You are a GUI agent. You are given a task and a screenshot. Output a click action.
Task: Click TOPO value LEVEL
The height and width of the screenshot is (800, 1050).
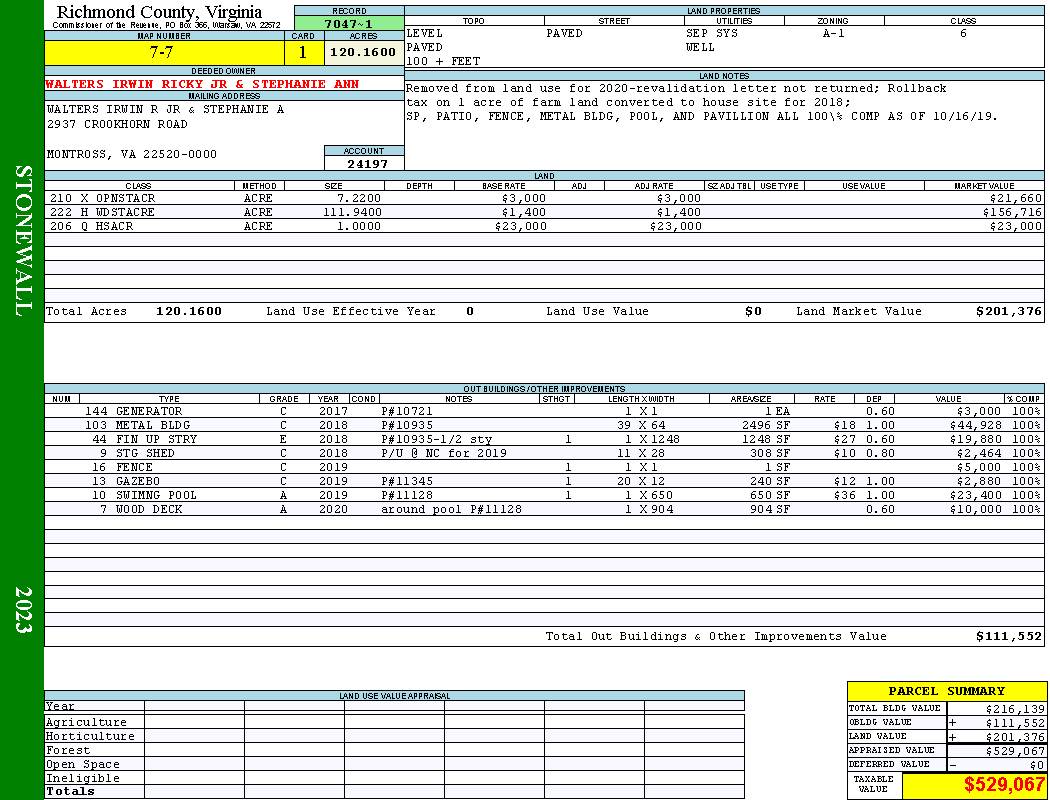[x=424, y=33]
